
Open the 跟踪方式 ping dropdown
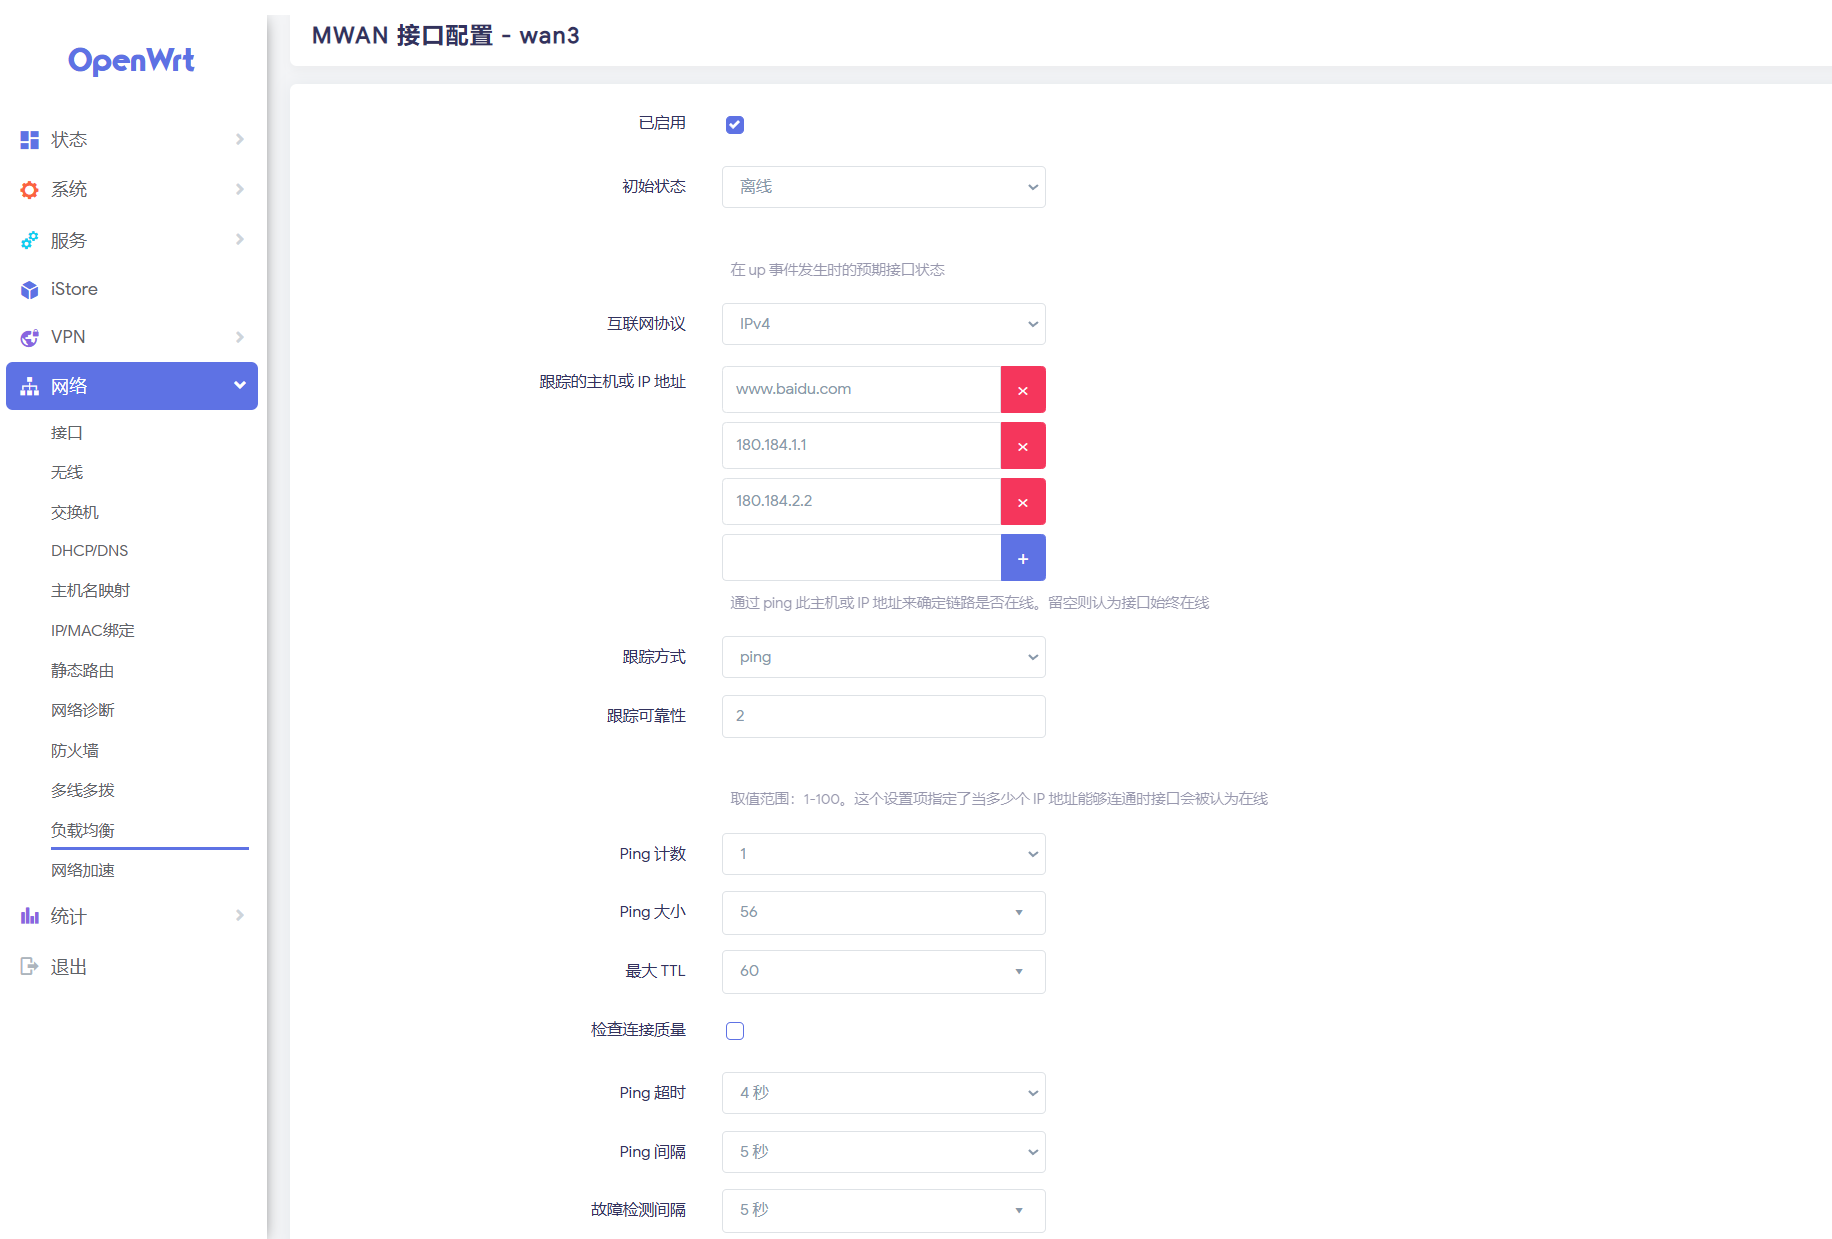click(883, 657)
